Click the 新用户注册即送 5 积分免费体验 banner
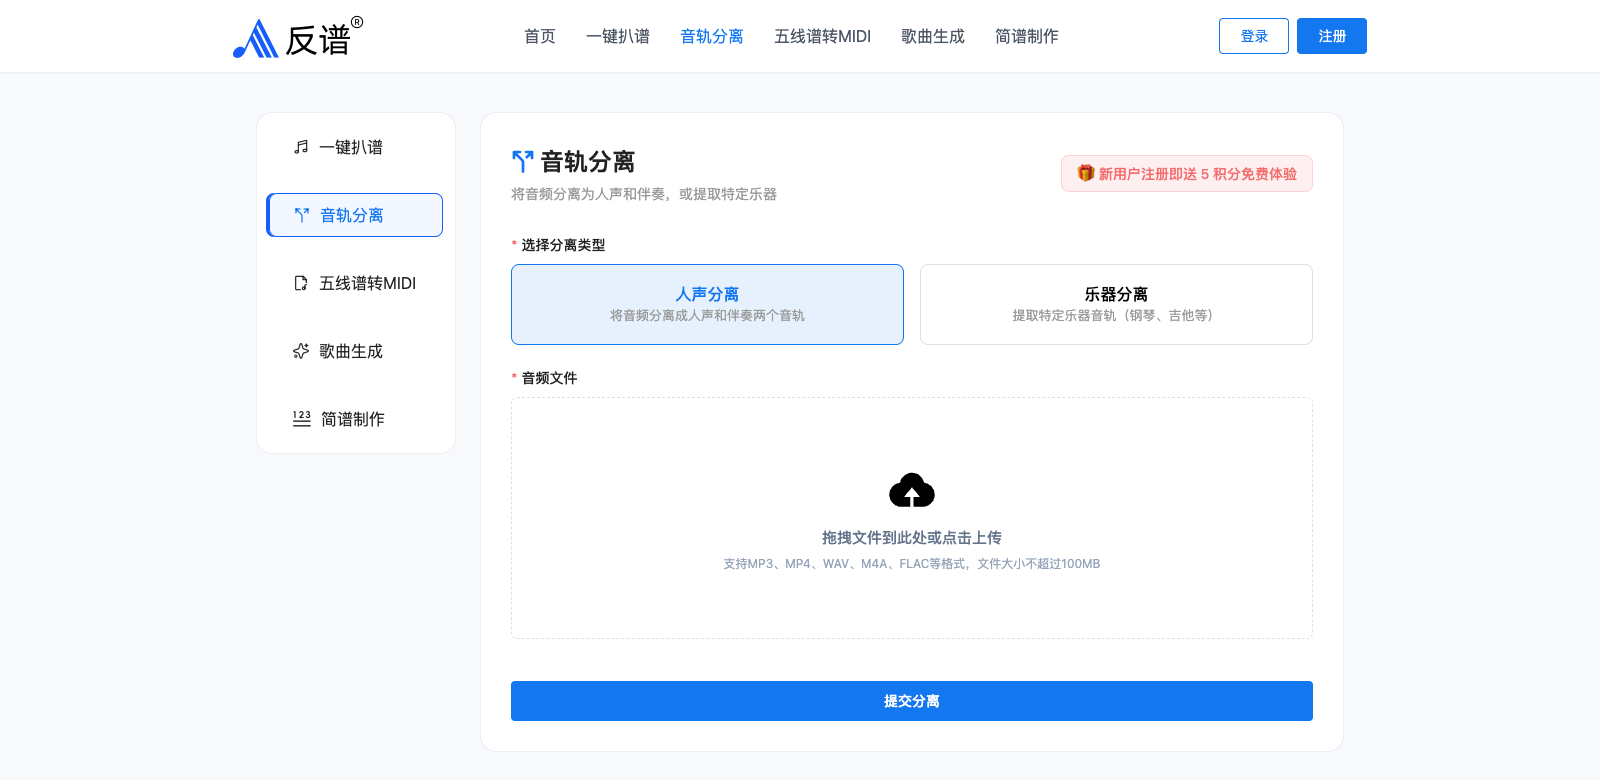 [x=1187, y=174]
